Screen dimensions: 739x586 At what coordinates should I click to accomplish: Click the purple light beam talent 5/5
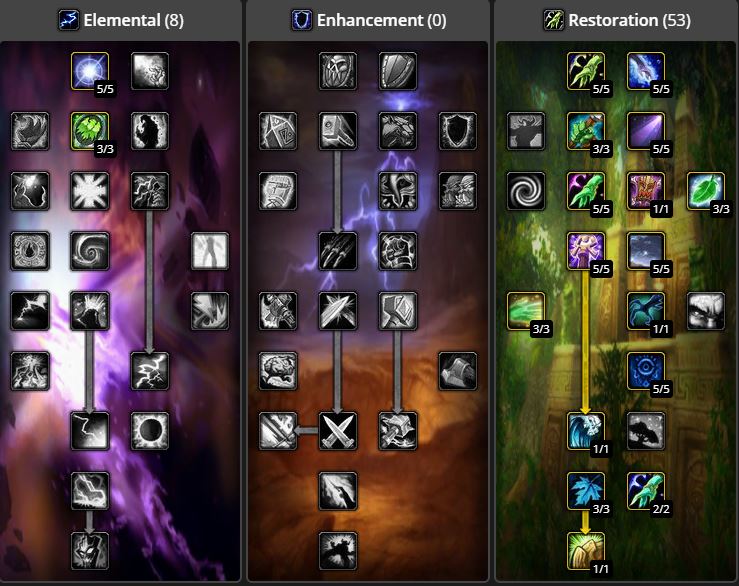click(x=646, y=131)
